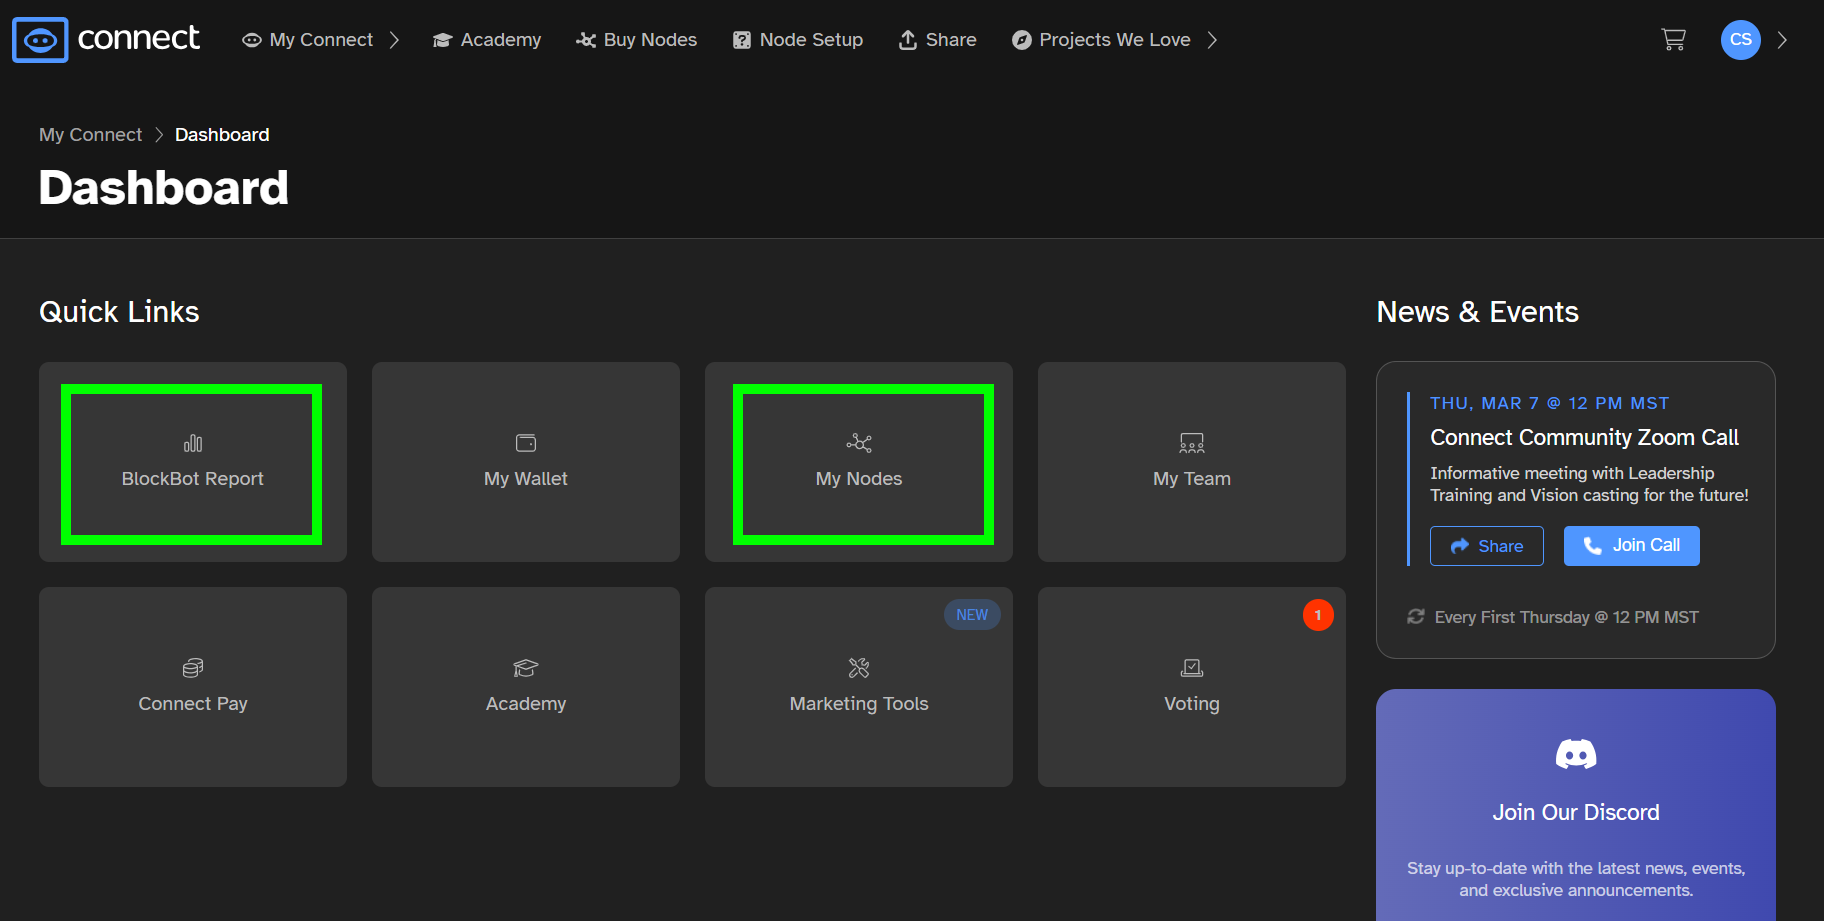Open the CS profile avatar
The image size is (1824, 921).
click(x=1741, y=40)
